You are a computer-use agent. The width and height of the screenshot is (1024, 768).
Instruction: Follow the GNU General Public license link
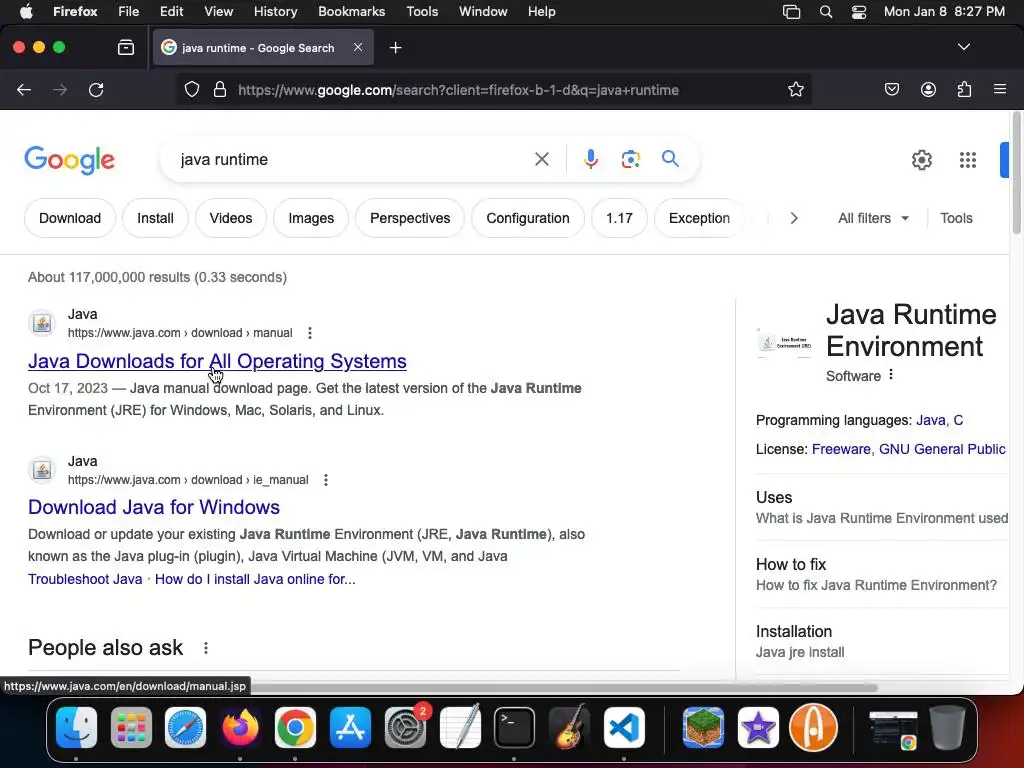pos(942,449)
